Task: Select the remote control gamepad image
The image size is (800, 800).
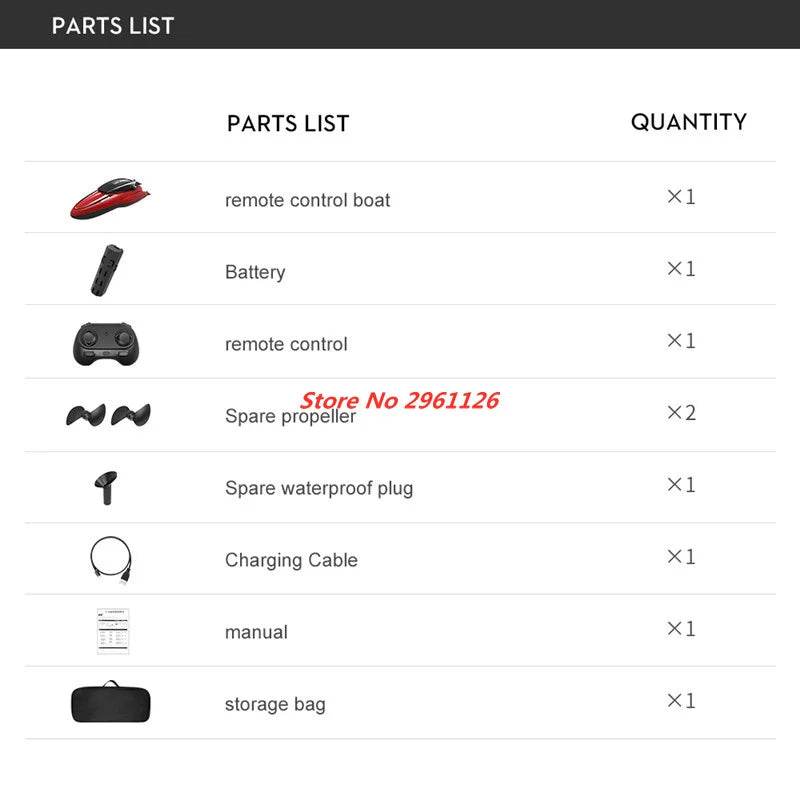Action: pyautogui.click(x=109, y=343)
